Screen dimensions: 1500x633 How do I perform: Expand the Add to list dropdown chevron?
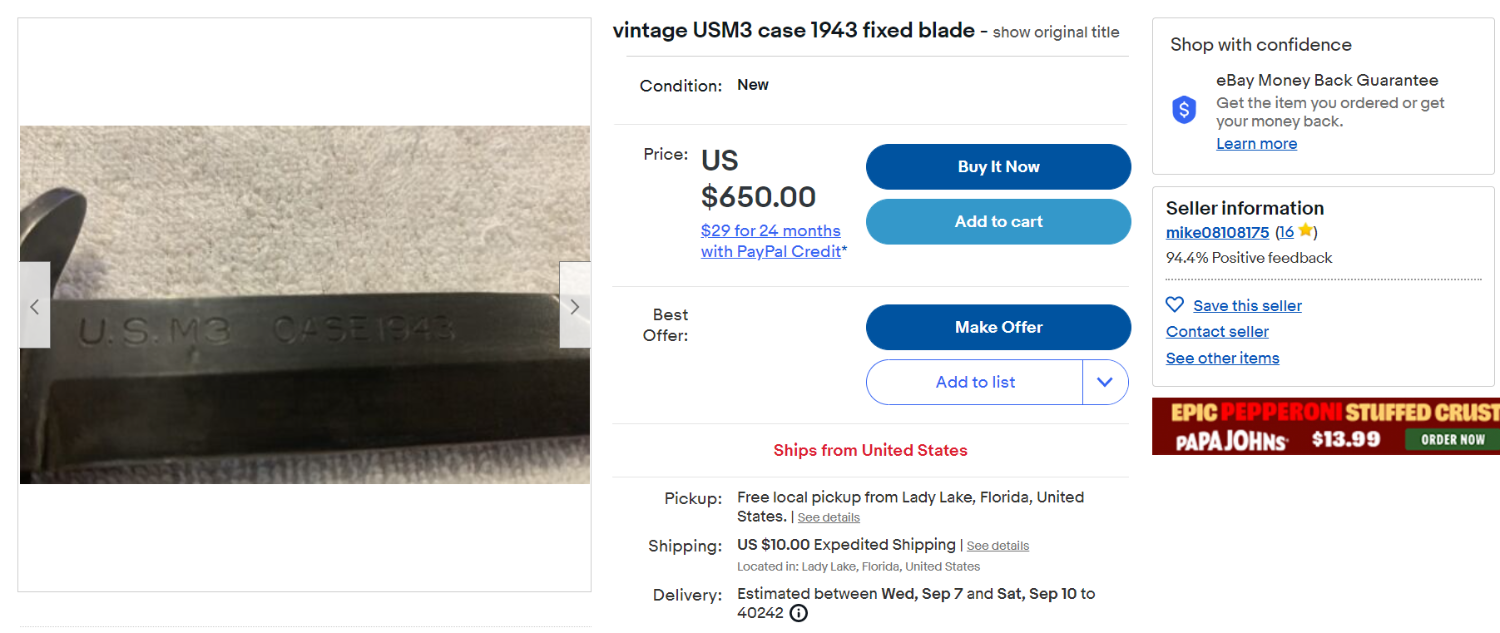[1106, 382]
